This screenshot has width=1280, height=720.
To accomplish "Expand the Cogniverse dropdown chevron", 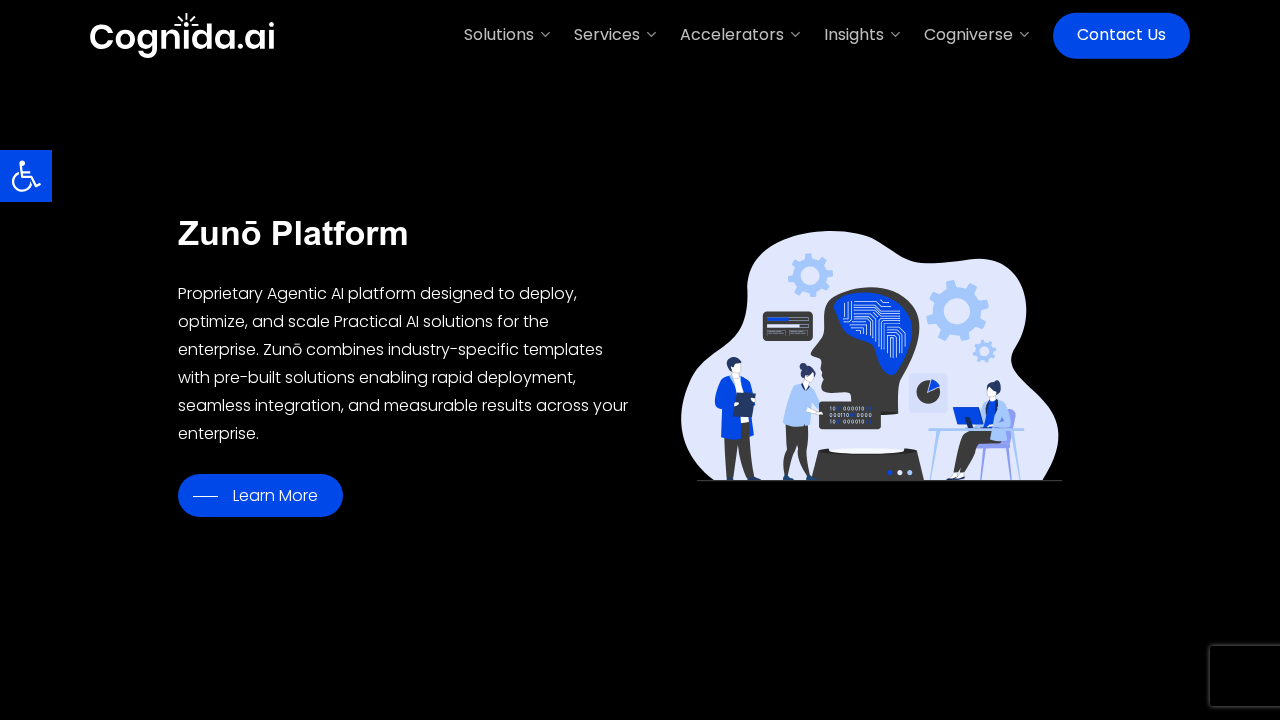I will pyautogui.click(x=1024, y=35).
